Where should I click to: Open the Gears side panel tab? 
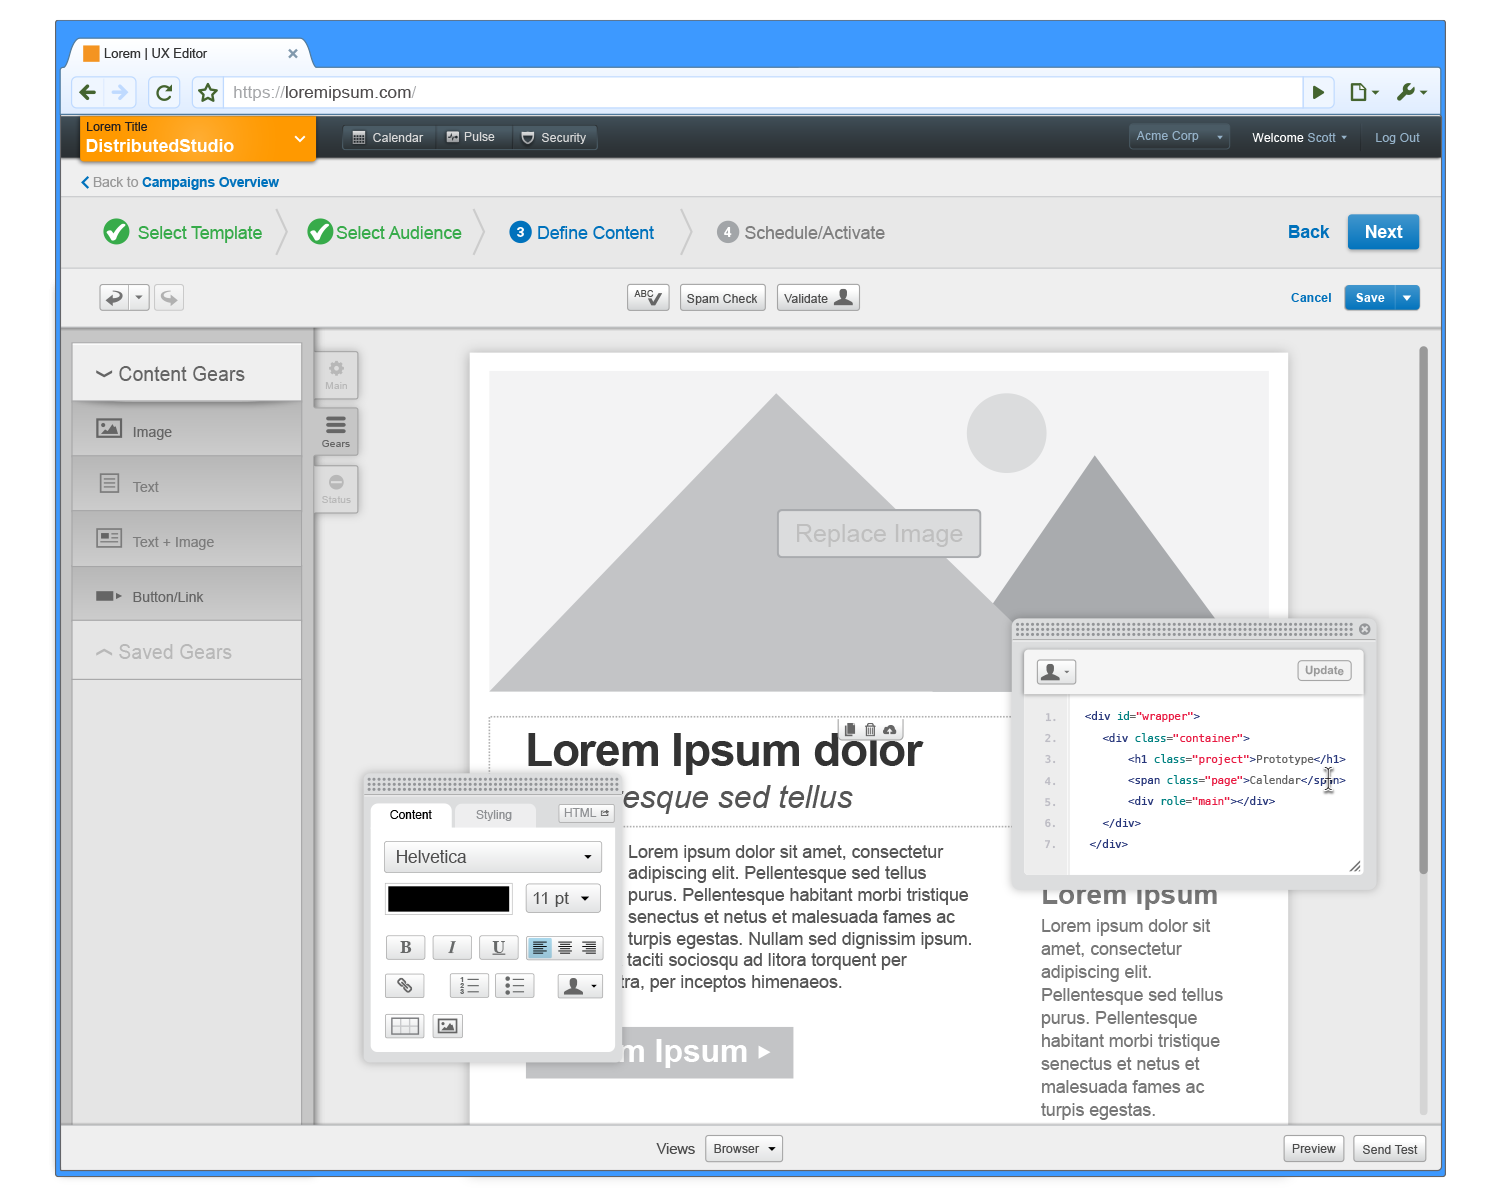pos(336,431)
